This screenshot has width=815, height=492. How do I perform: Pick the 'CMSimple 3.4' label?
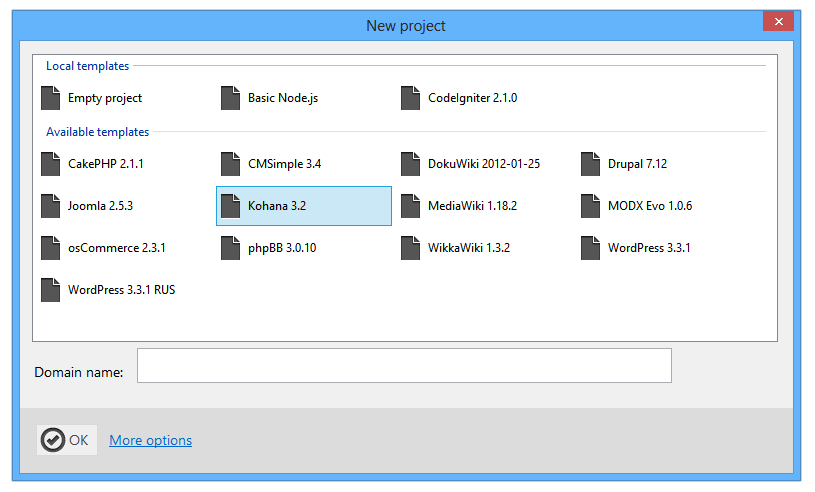pyautogui.click(x=284, y=164)
